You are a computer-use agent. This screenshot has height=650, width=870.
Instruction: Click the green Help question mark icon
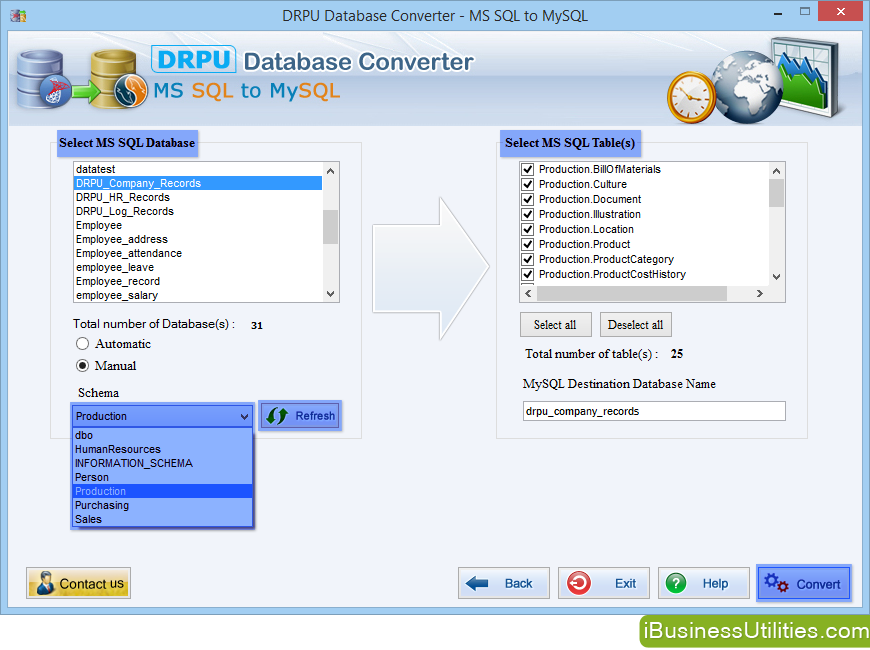point(676,583)
